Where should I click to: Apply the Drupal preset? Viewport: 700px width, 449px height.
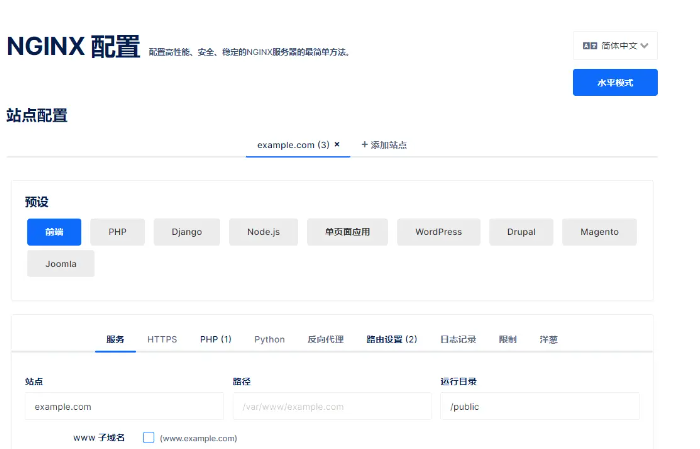pyautogui.click(x=521, y=232)
